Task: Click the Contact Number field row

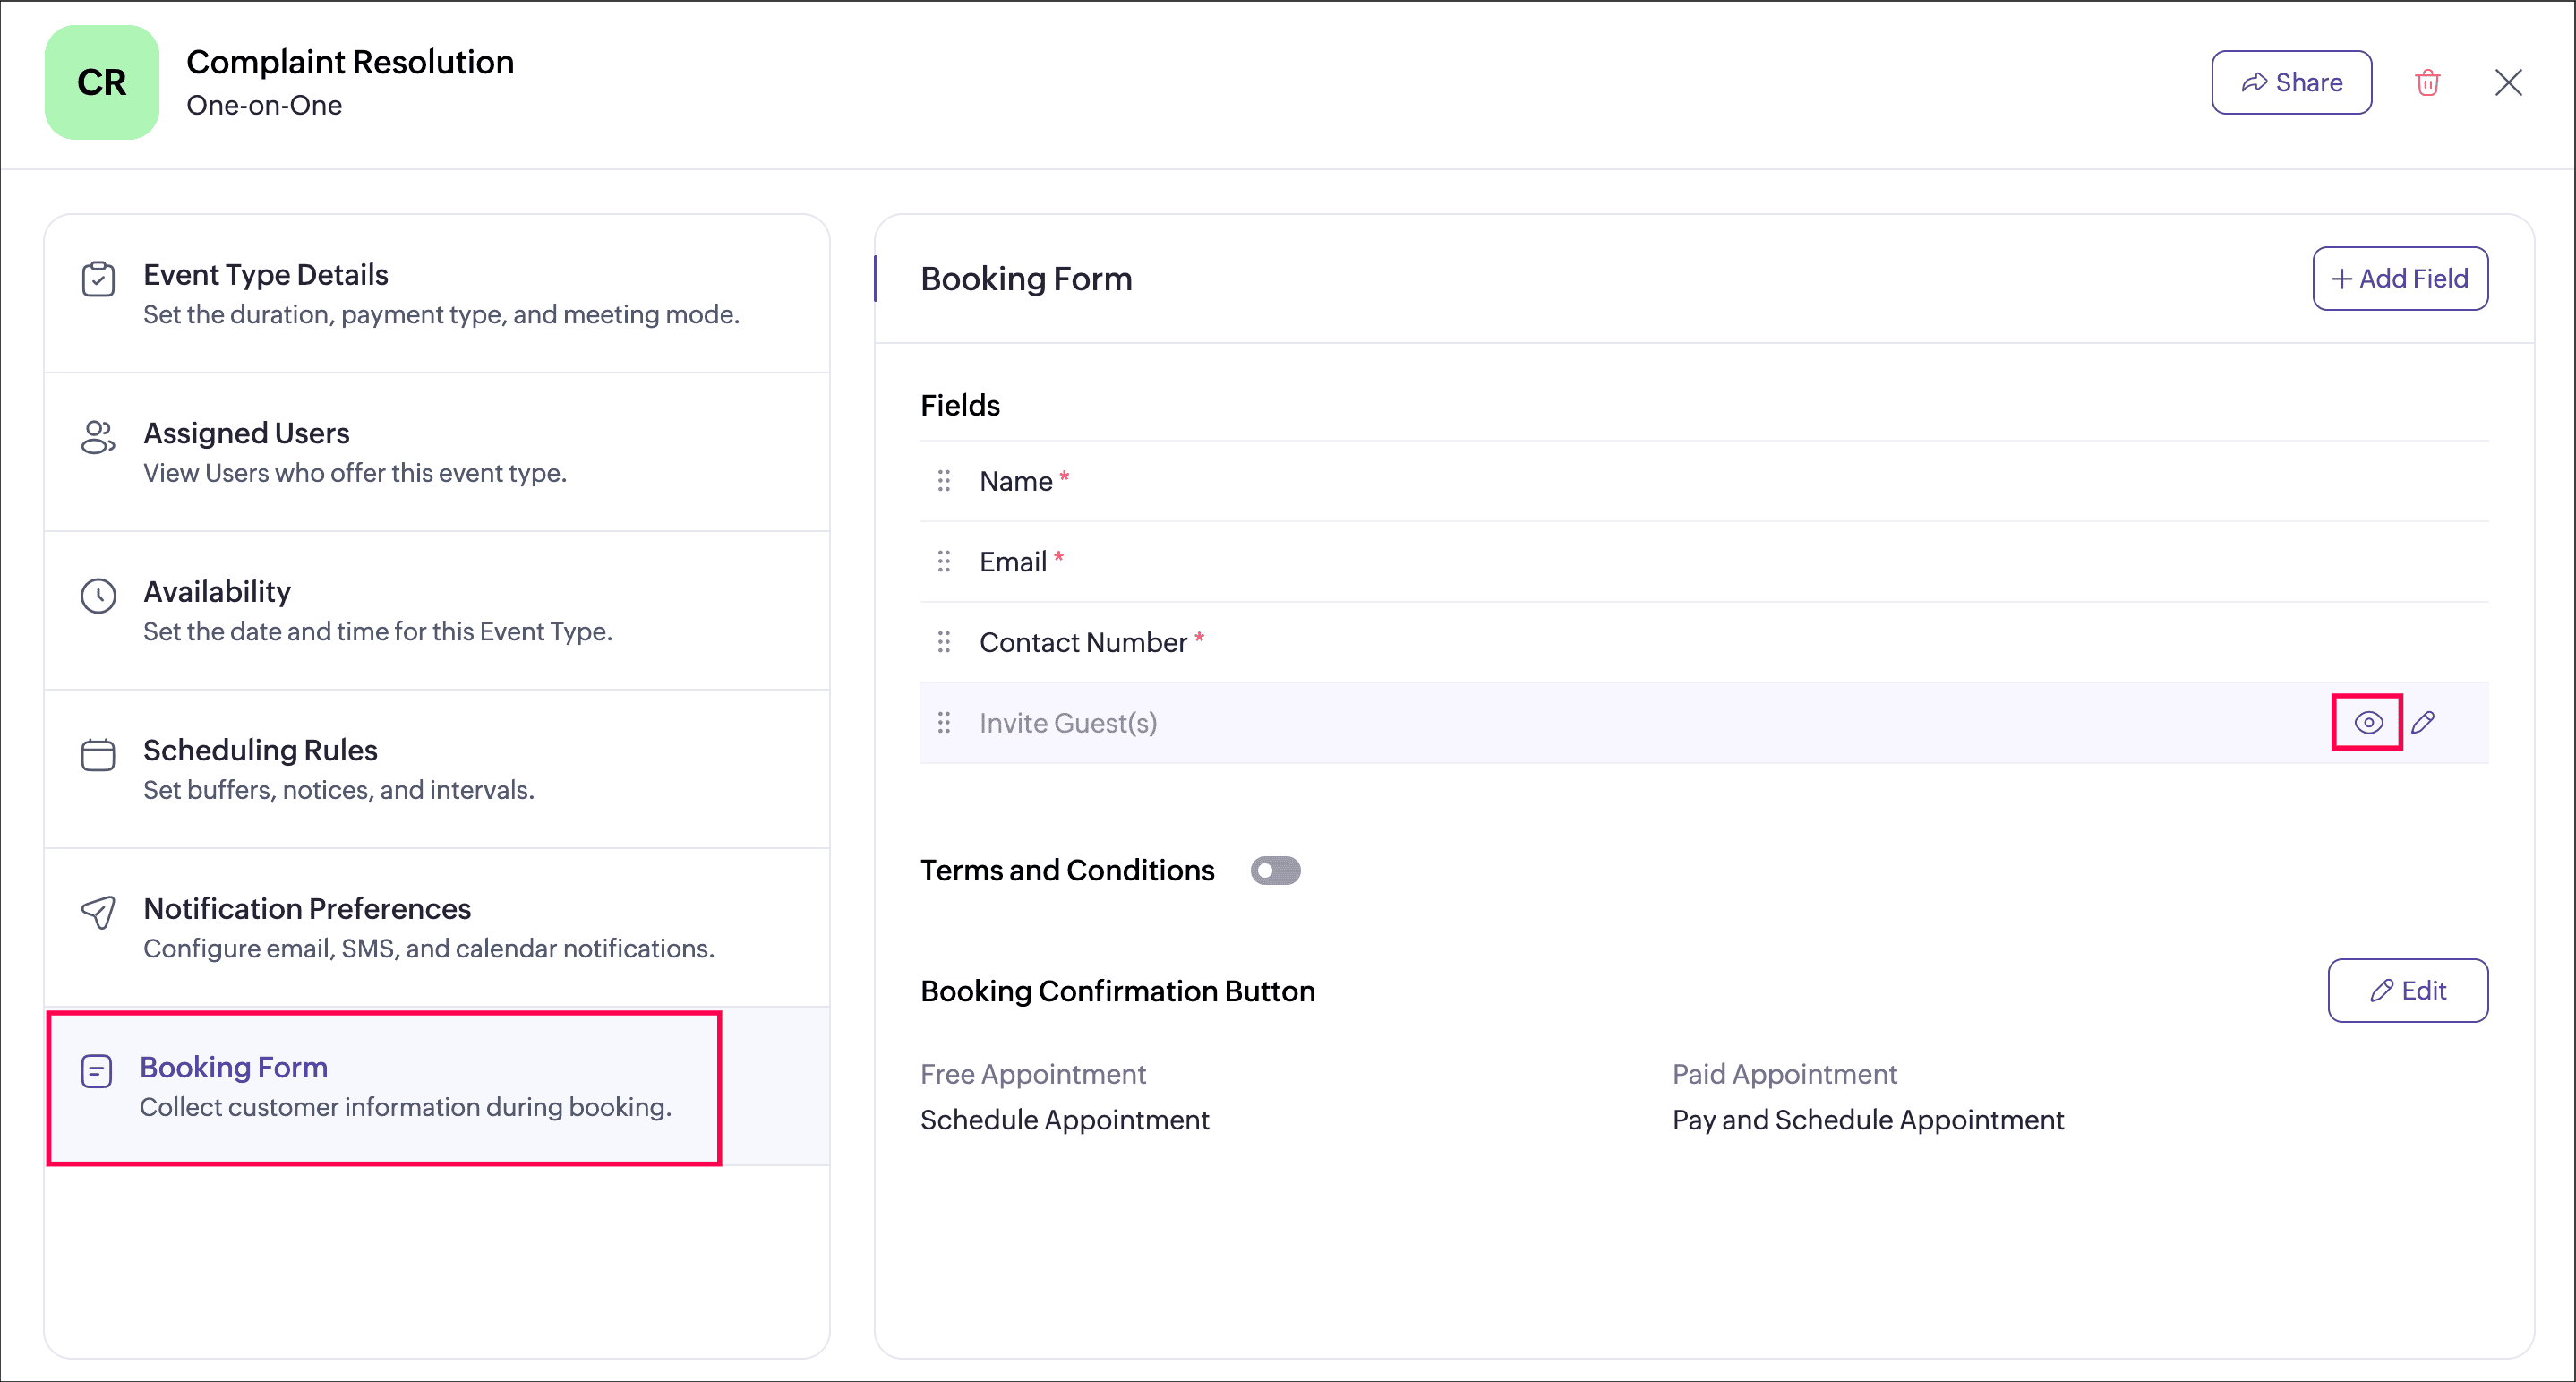Action: tap(1600, 642)
